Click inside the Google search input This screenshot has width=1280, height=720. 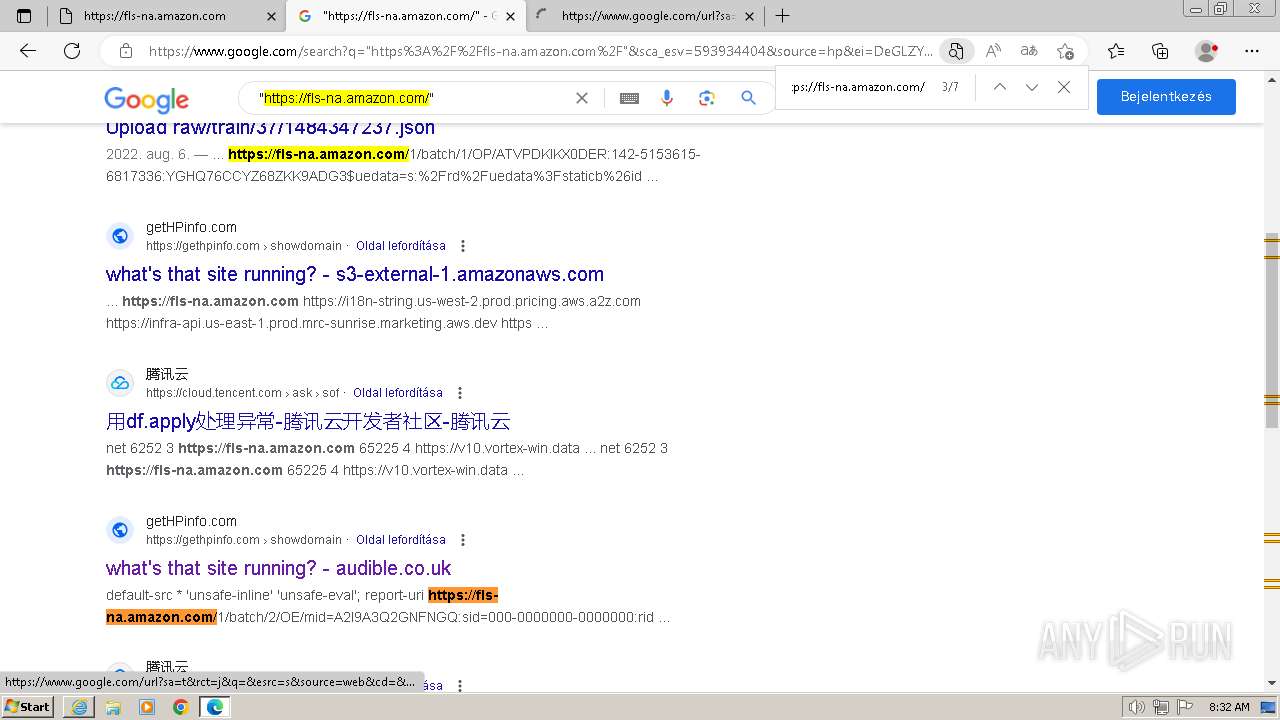coord(410,98)
